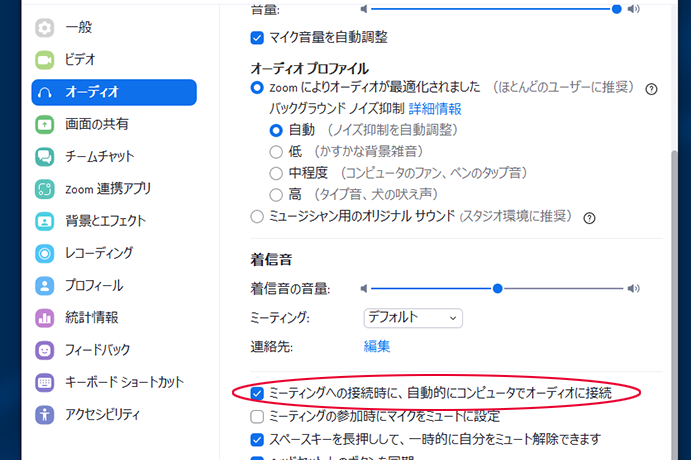Screen dimensions: 691x460
Task: Go to チームチャット settings
Action: click(114, 157)
